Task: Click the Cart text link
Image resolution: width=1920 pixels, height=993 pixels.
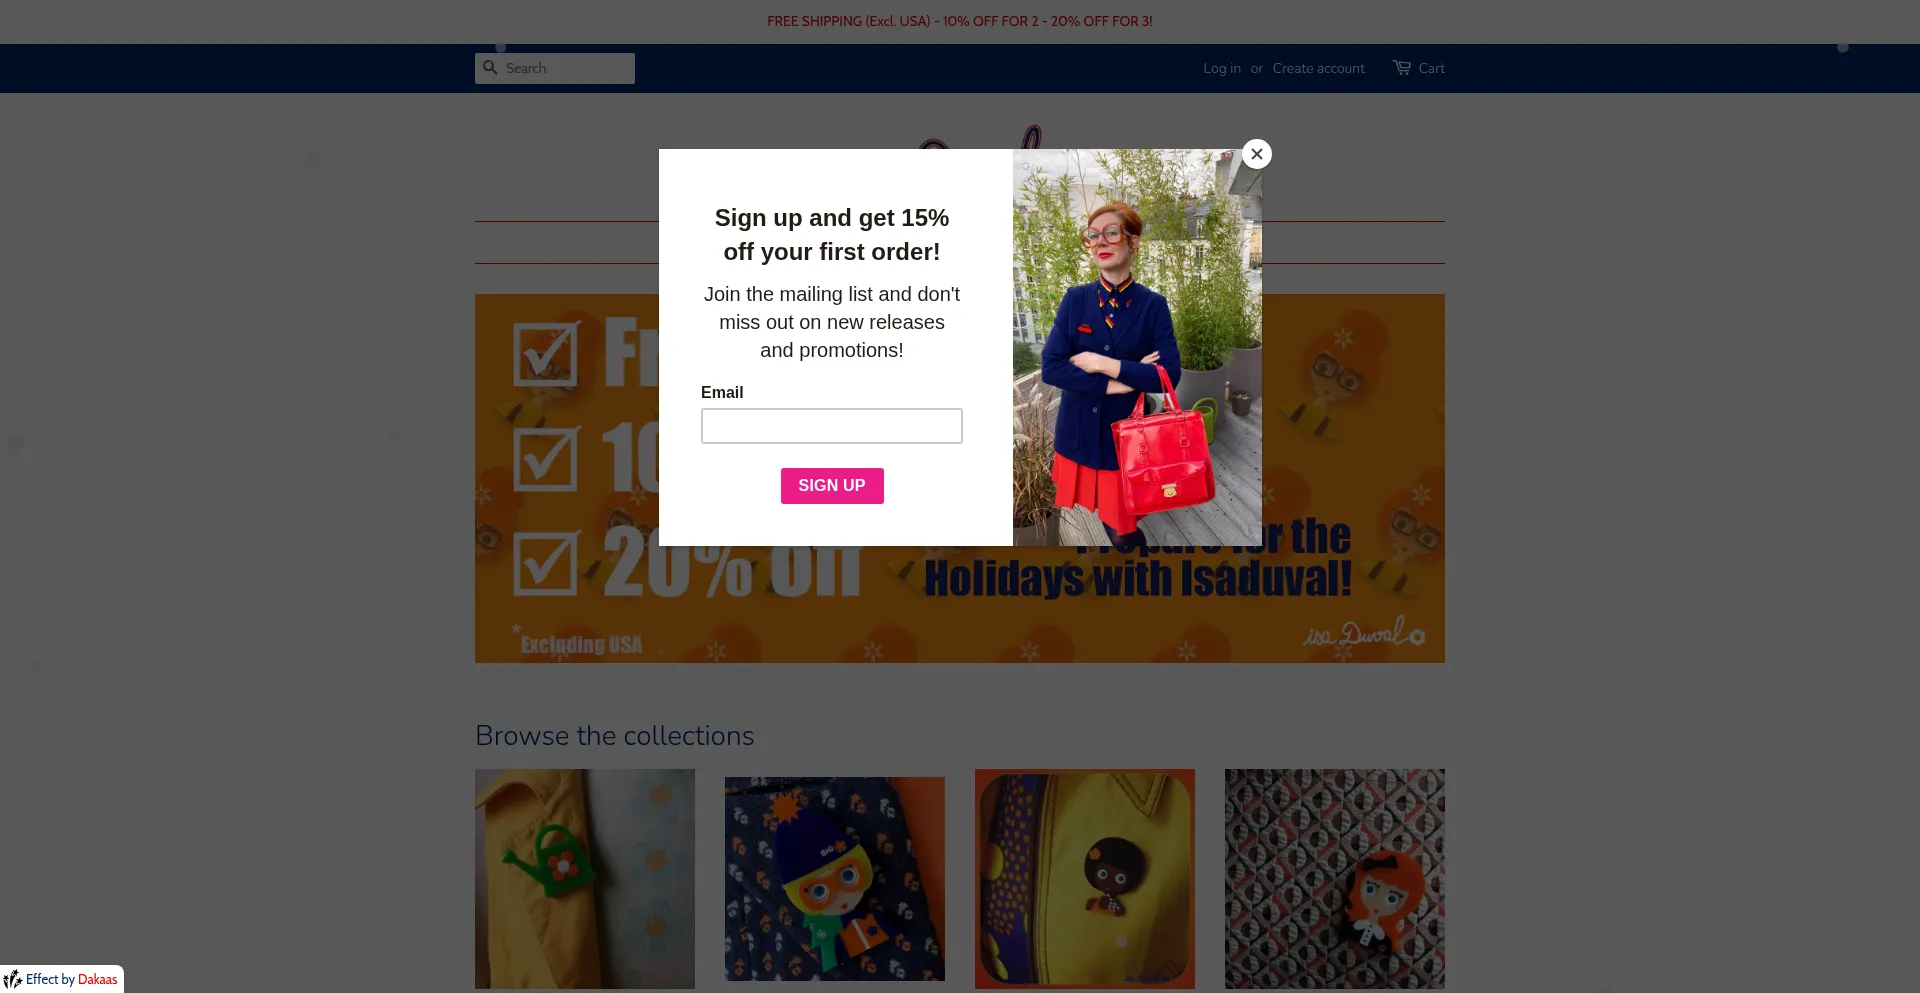Action: click(x=1431, y=68)
